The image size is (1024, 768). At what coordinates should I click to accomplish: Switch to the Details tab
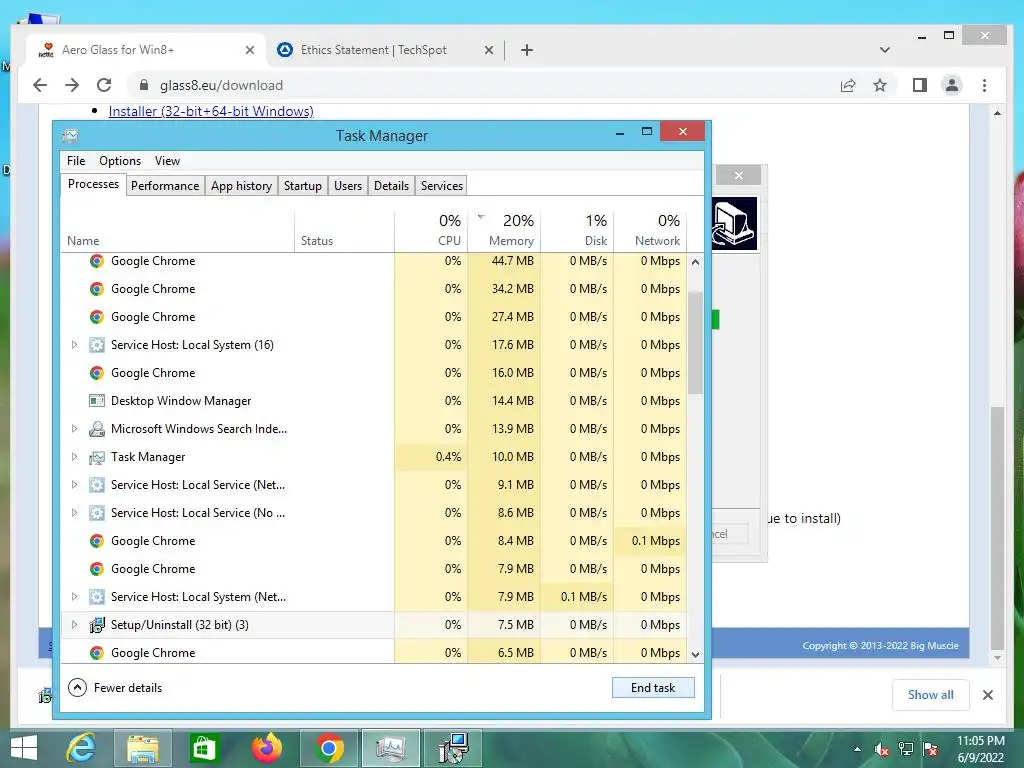coord(391,185)
